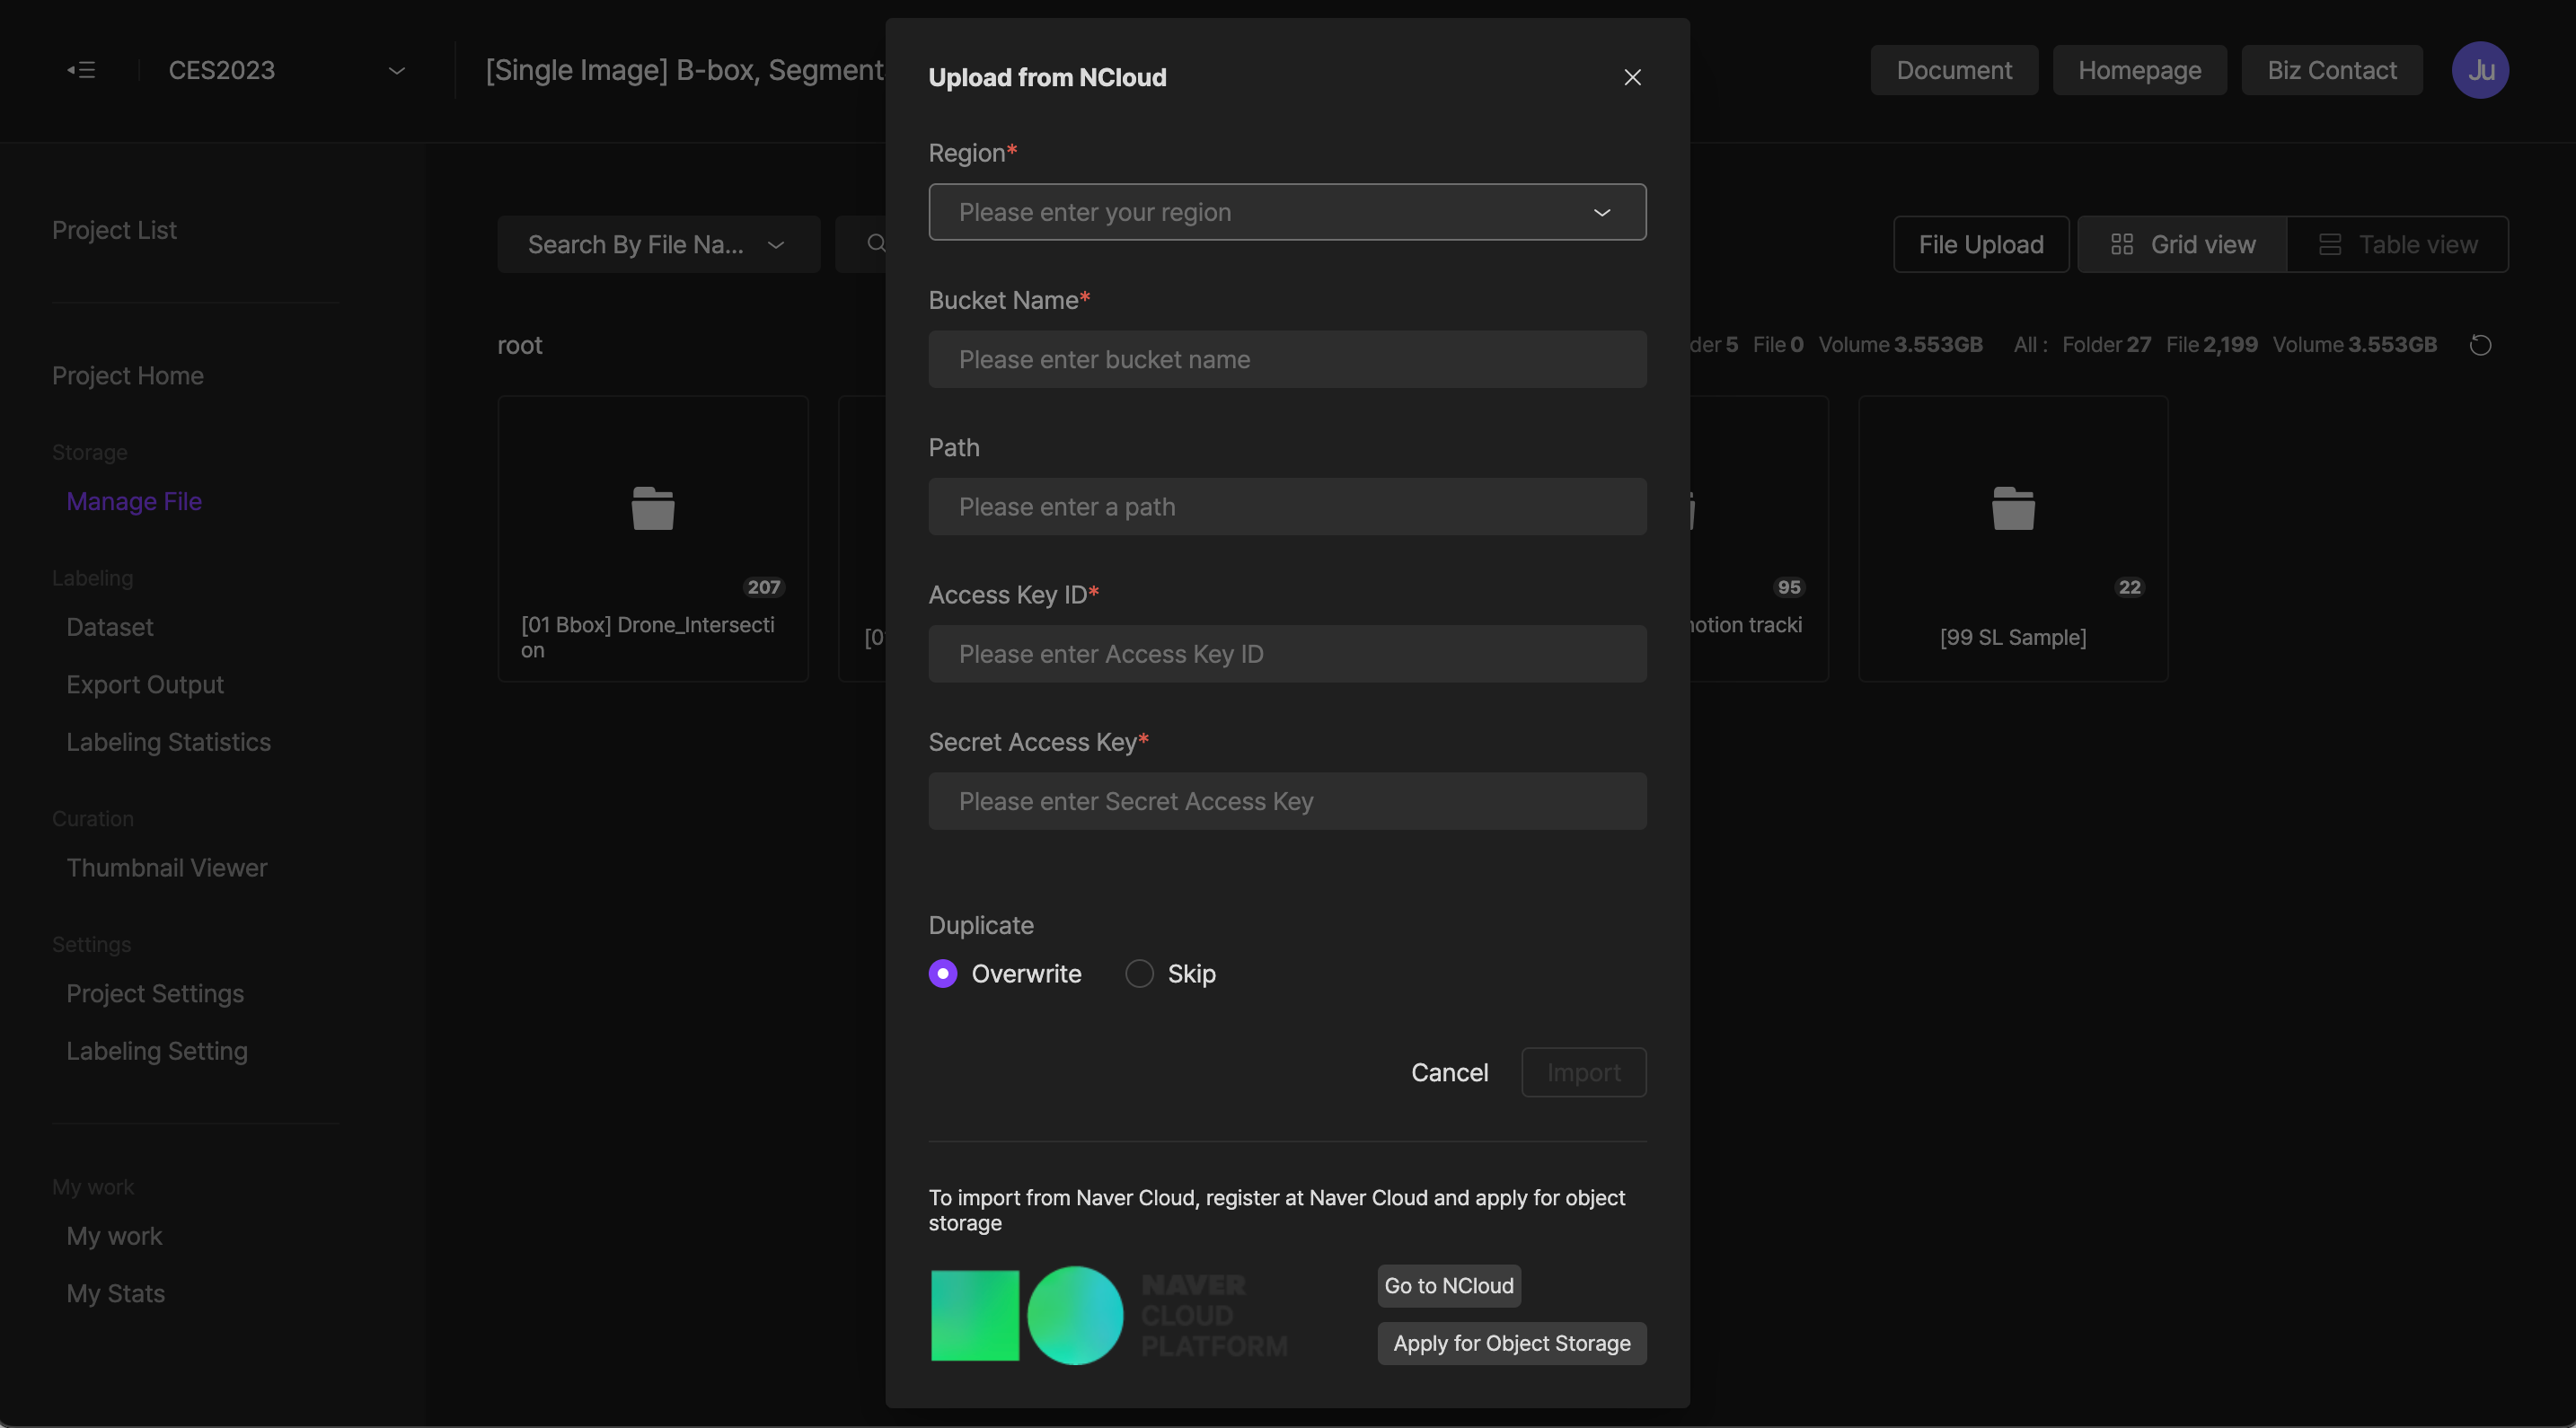Collapse the sidebar menu icon

(81, 70)
